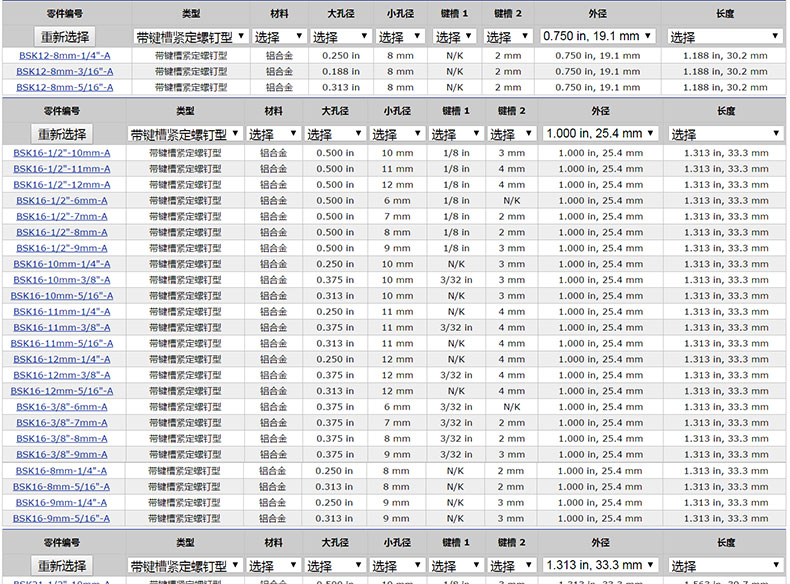This screenshot has height=584, width=790.
Task: Click 重新选择 button in the 0.750 in table
Action: [x=65, y=36]
